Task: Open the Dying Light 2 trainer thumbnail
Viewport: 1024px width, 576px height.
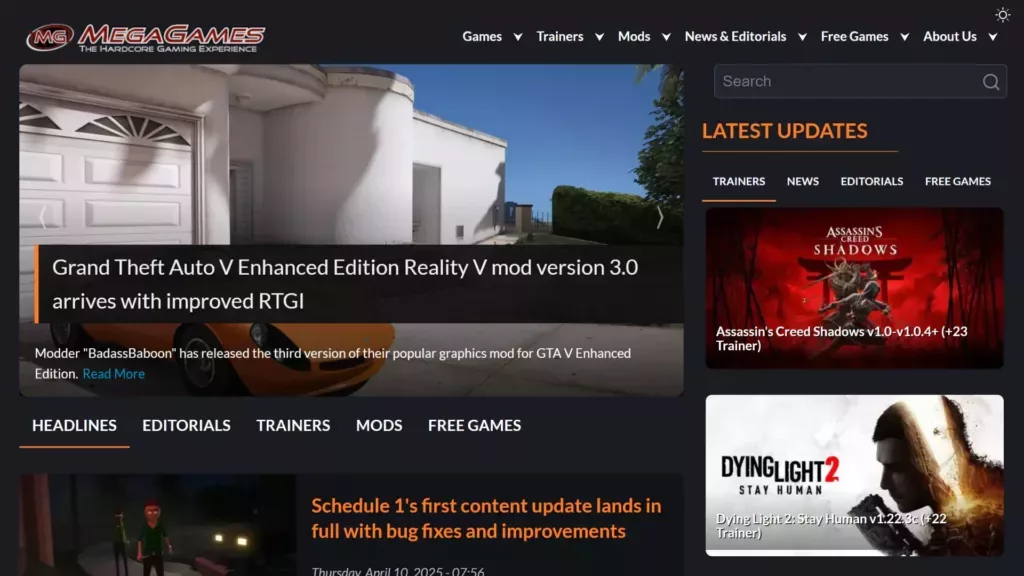Action: pos(854,475)
